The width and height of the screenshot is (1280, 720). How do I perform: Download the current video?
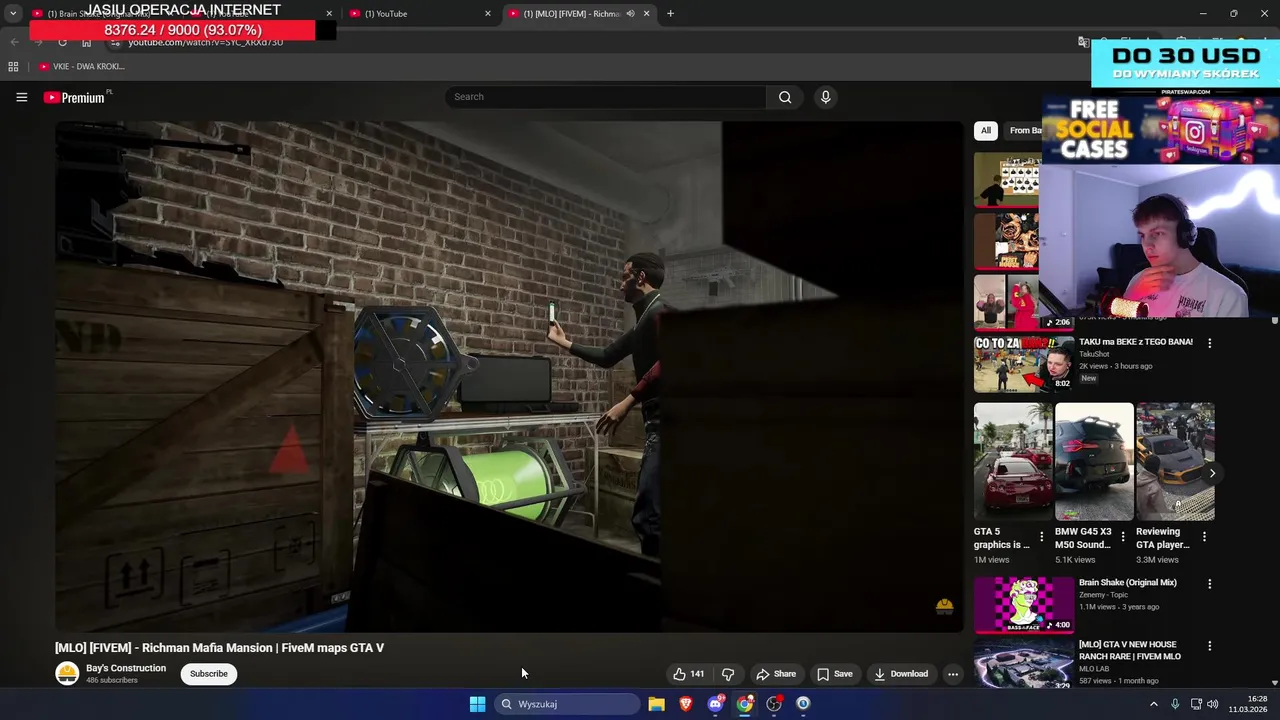click(901, 674)
